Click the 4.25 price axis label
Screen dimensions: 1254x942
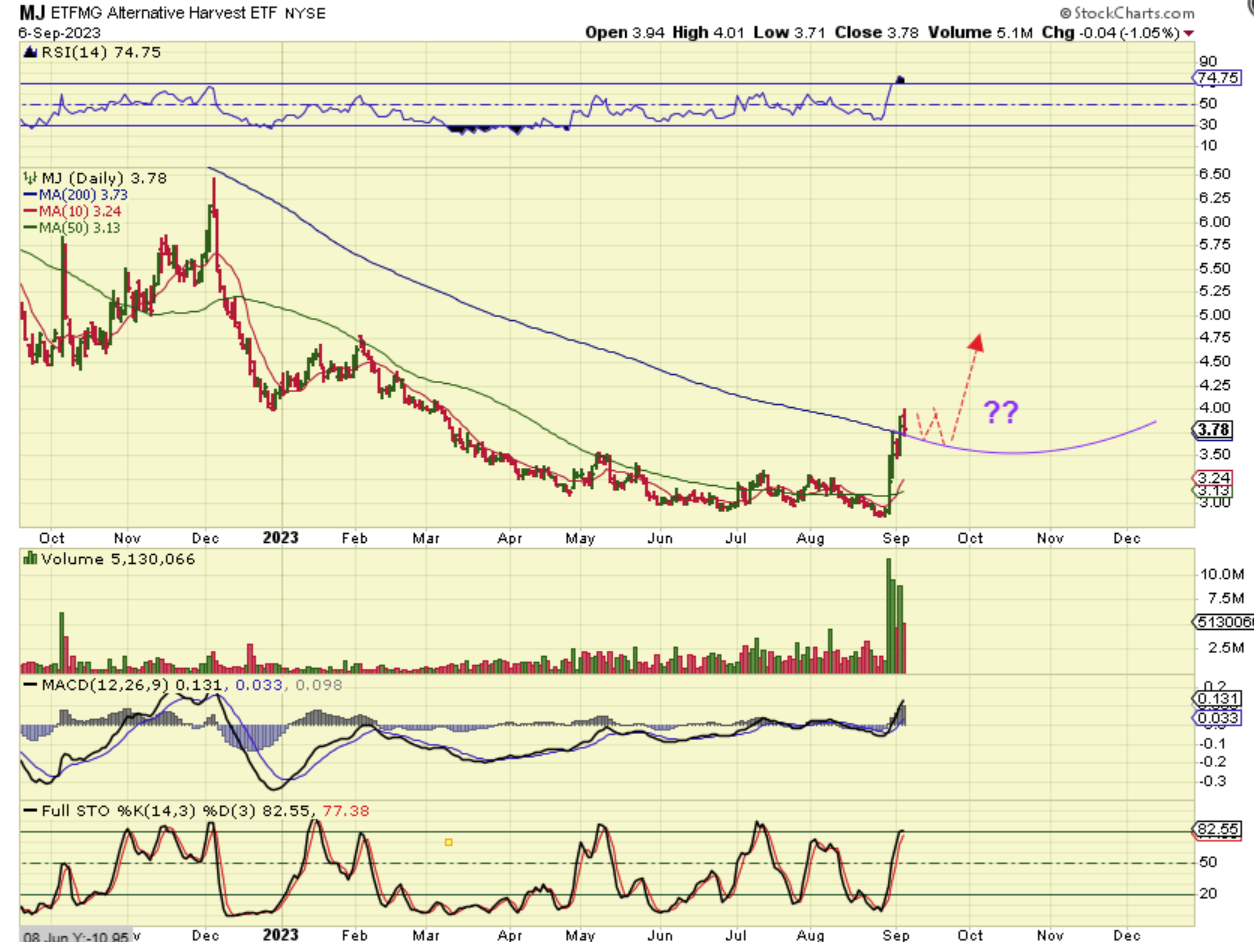1215,384
